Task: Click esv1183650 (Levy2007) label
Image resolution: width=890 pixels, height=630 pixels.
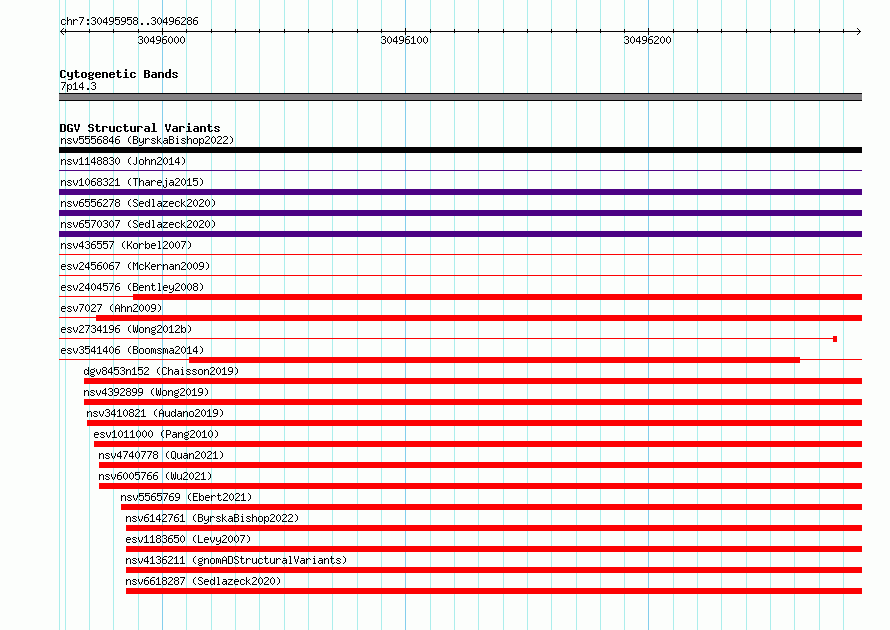Action: pos(188,539)
